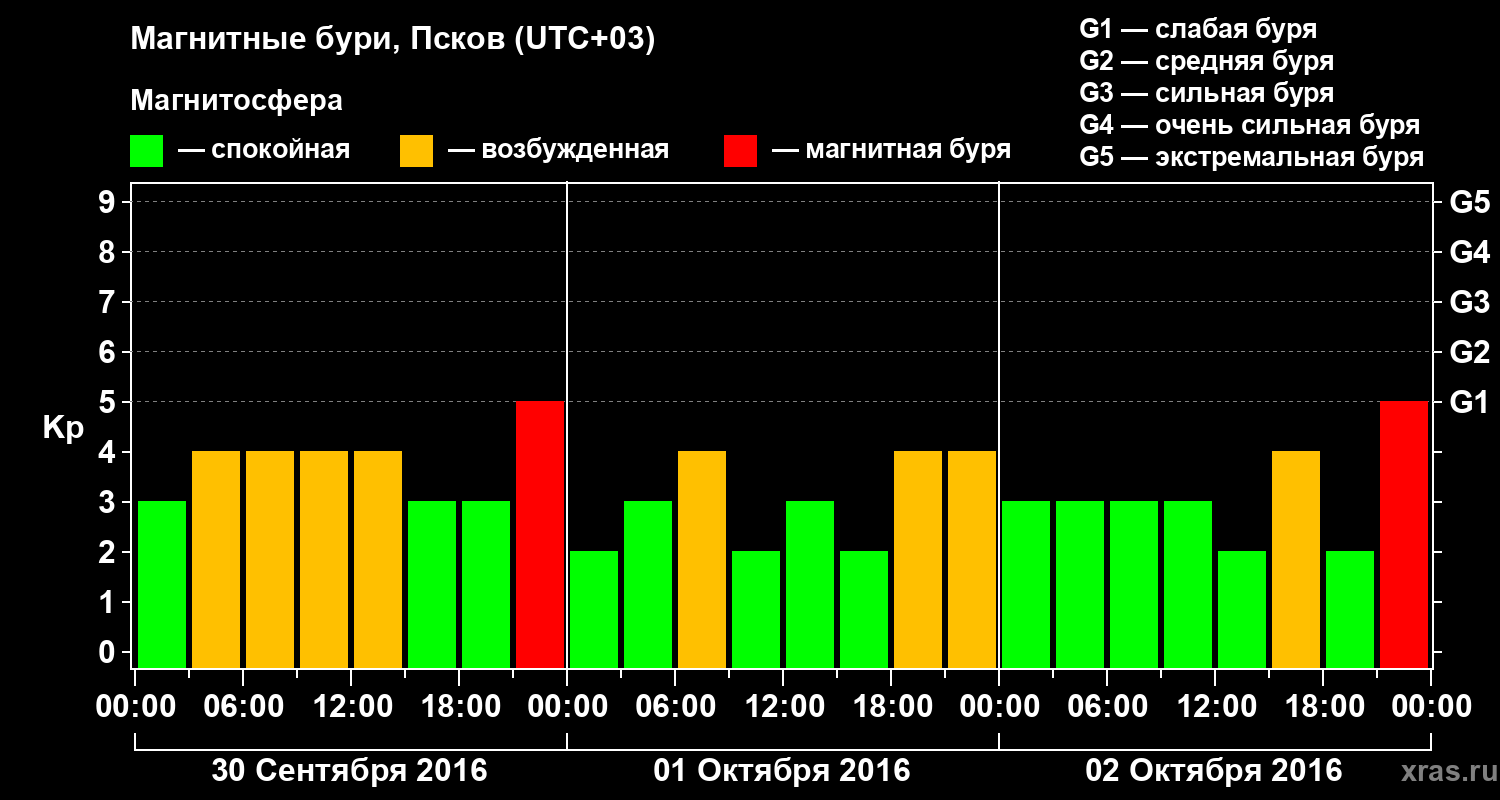Click the 'G3 — сильная буря' legend line
This screenshot has width=1500, height=800.
point(1207,93)
